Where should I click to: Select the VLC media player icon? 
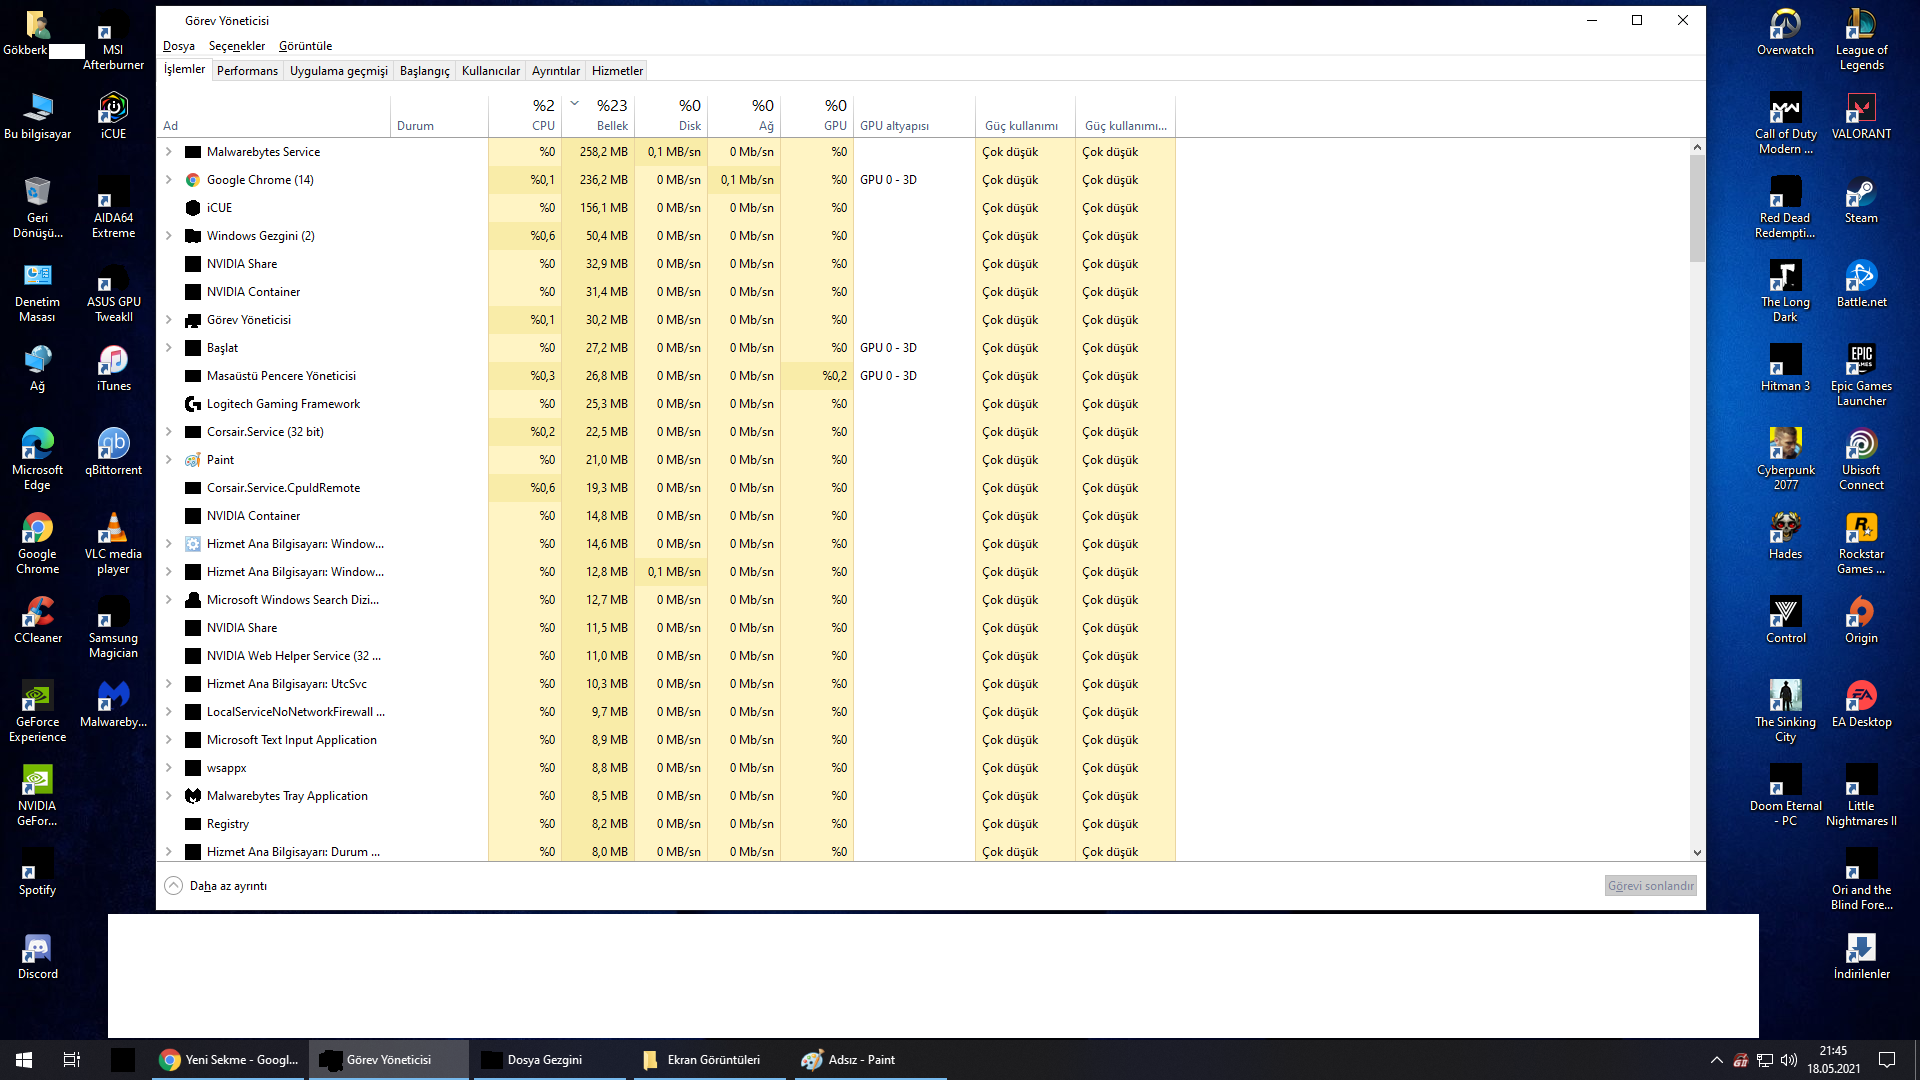pyautogui.click(x=113, y=544)
